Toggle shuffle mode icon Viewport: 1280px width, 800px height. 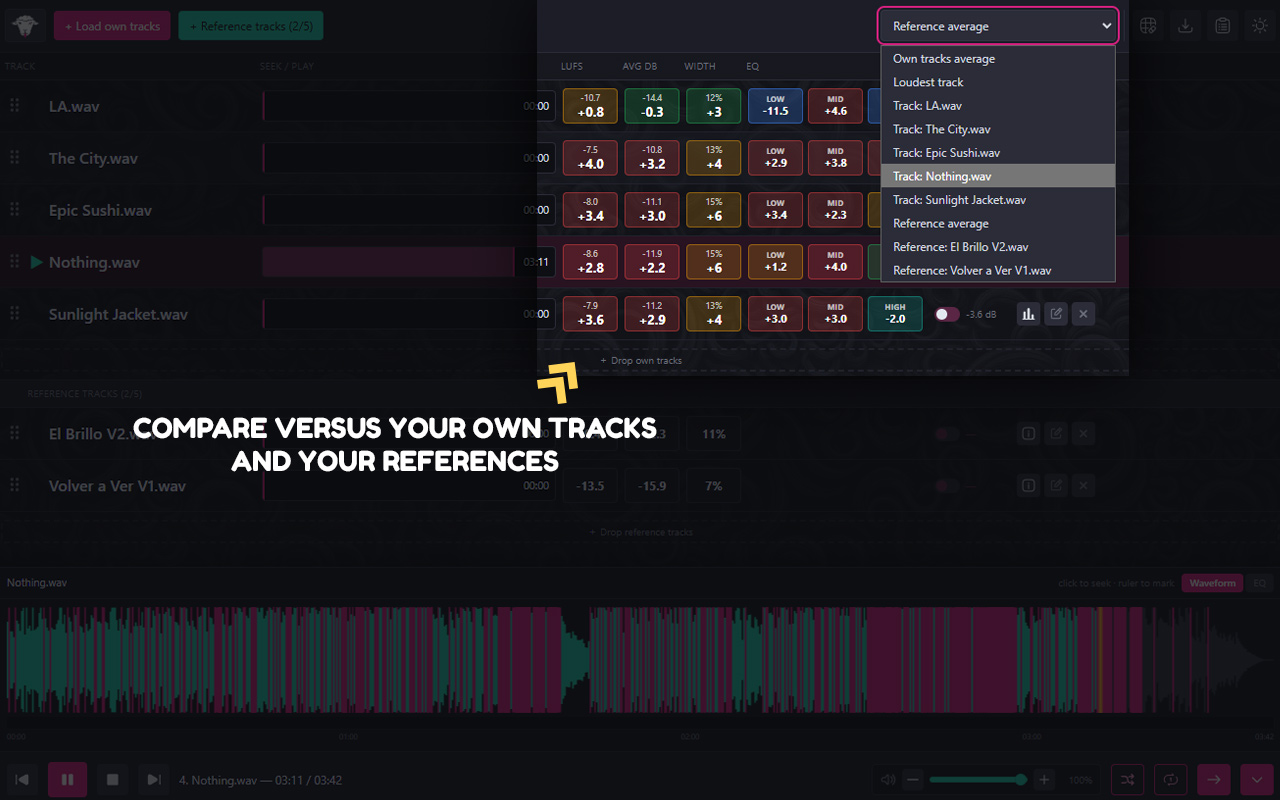point(1127,779)
